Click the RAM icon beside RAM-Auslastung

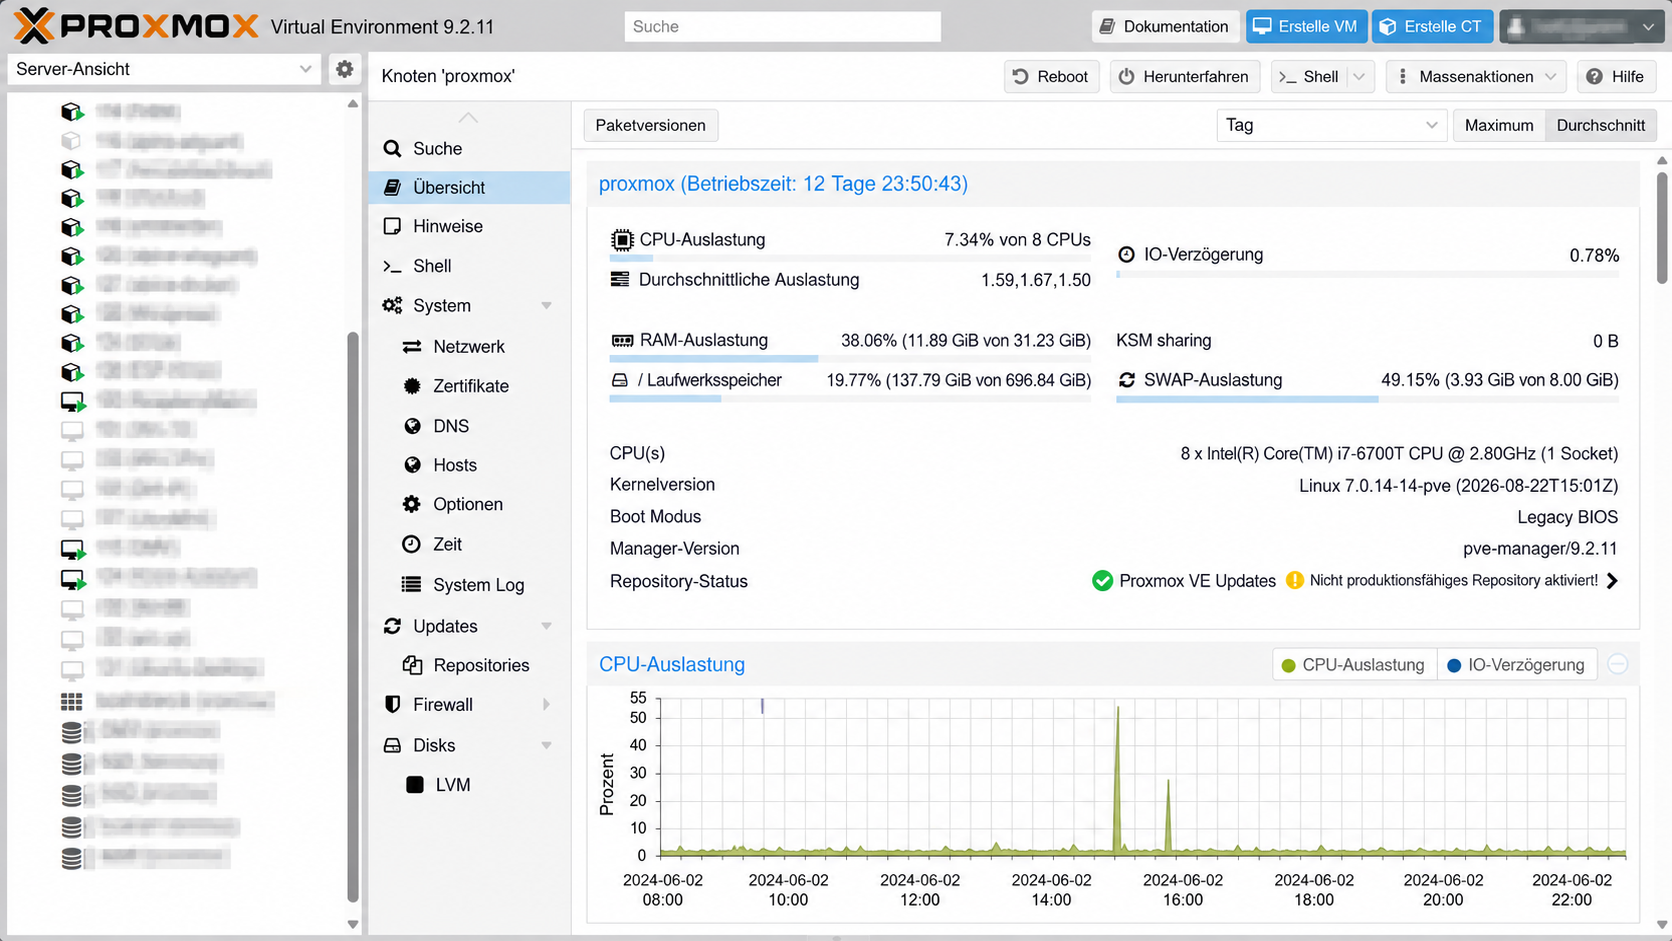622,340
